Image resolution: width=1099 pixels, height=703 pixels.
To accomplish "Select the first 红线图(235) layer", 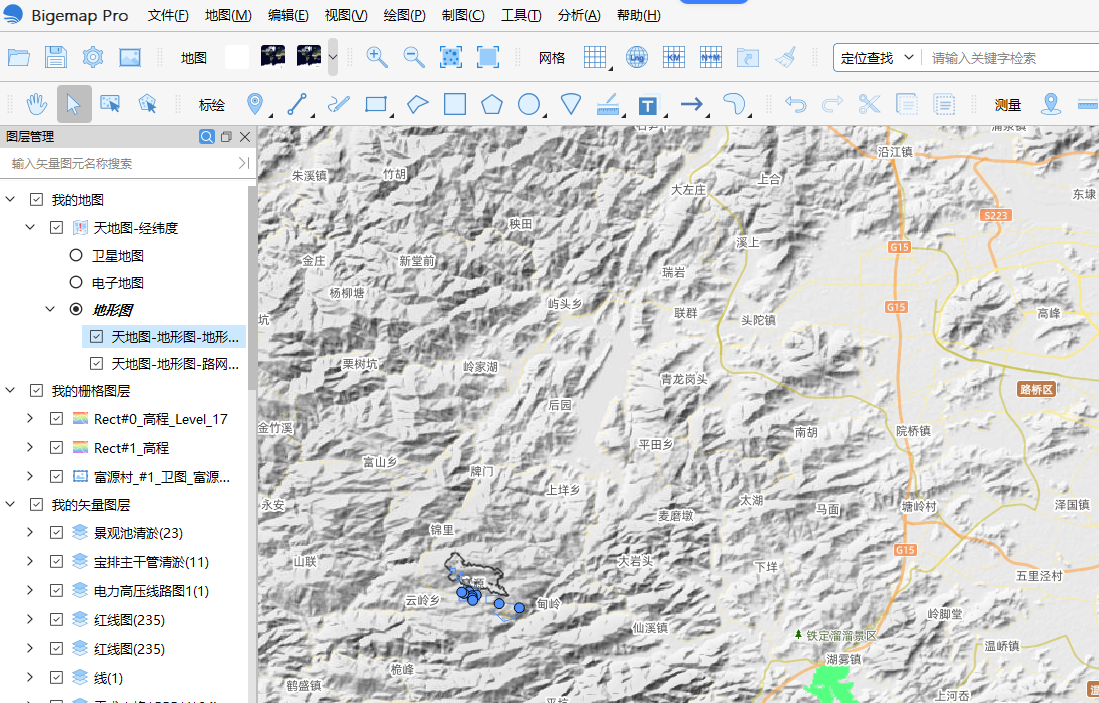I will click(x=129, y=620).
